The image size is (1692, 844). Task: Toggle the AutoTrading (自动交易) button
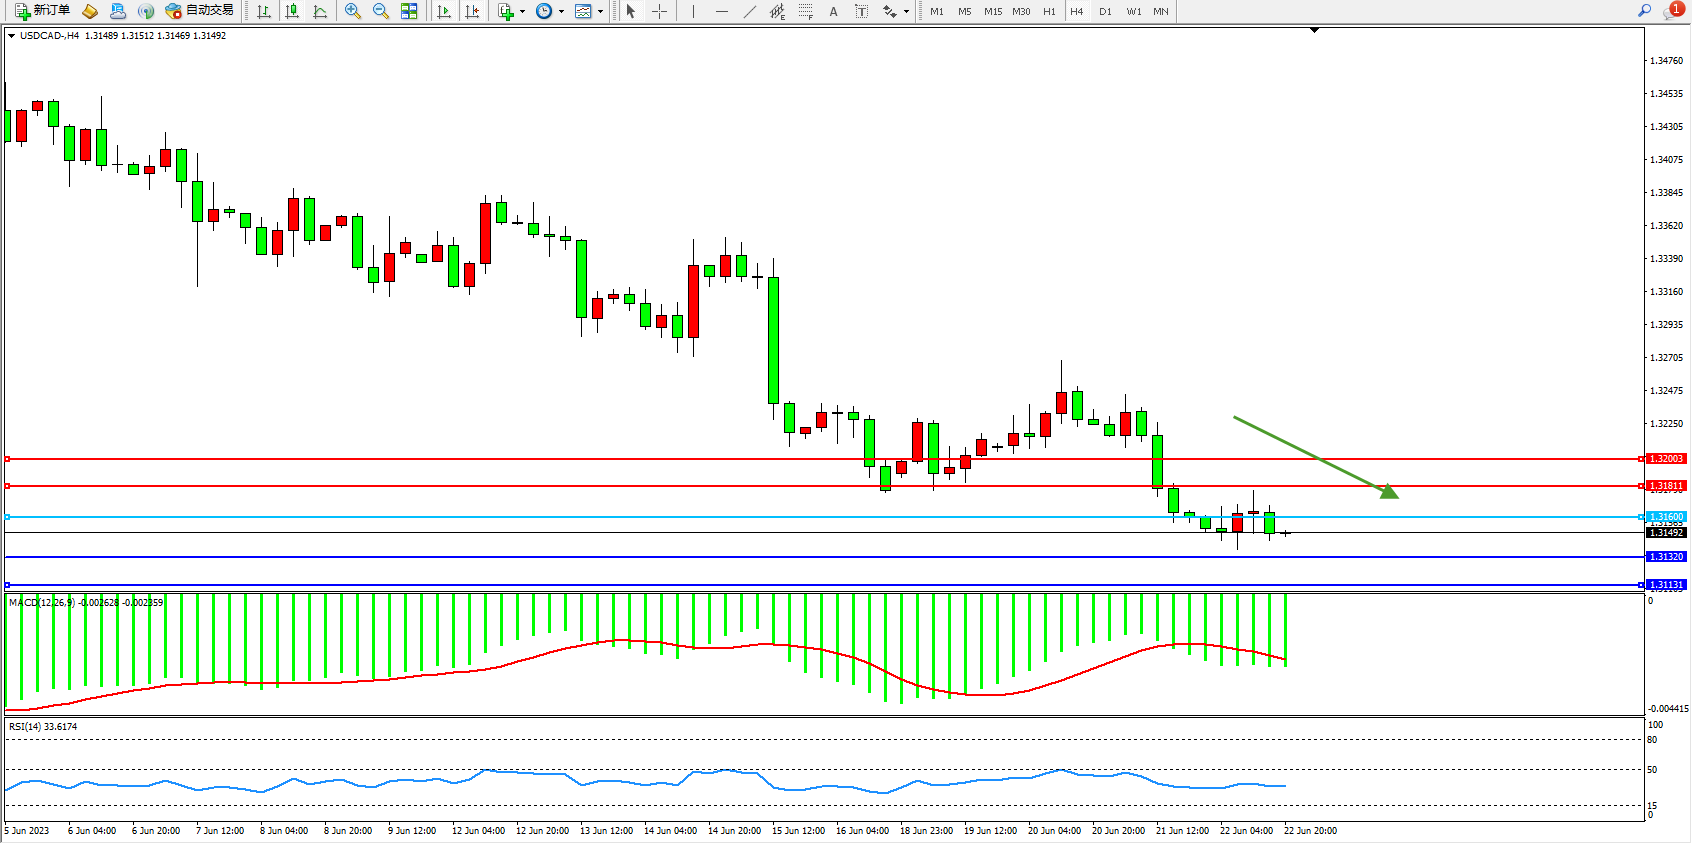(199, 11)
